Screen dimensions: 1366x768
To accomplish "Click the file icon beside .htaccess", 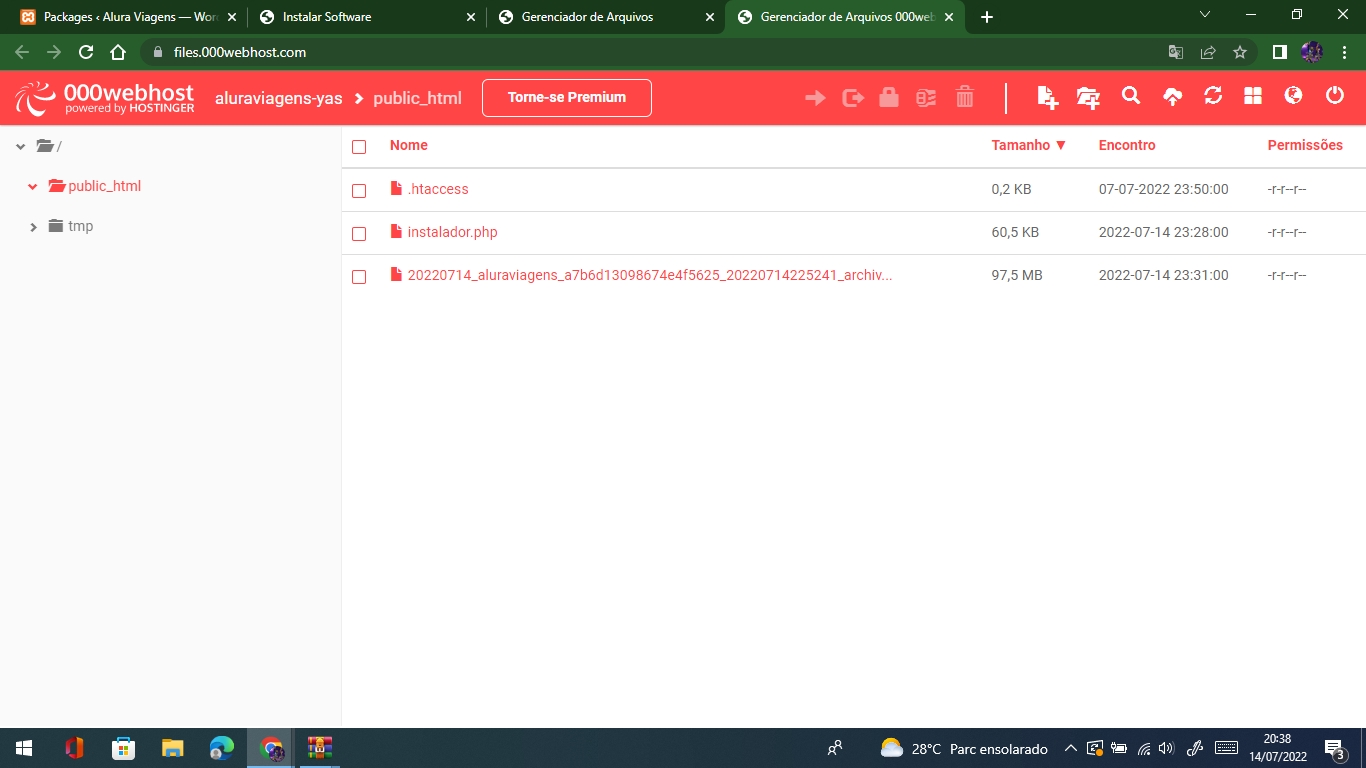I will tap(396, 189).
